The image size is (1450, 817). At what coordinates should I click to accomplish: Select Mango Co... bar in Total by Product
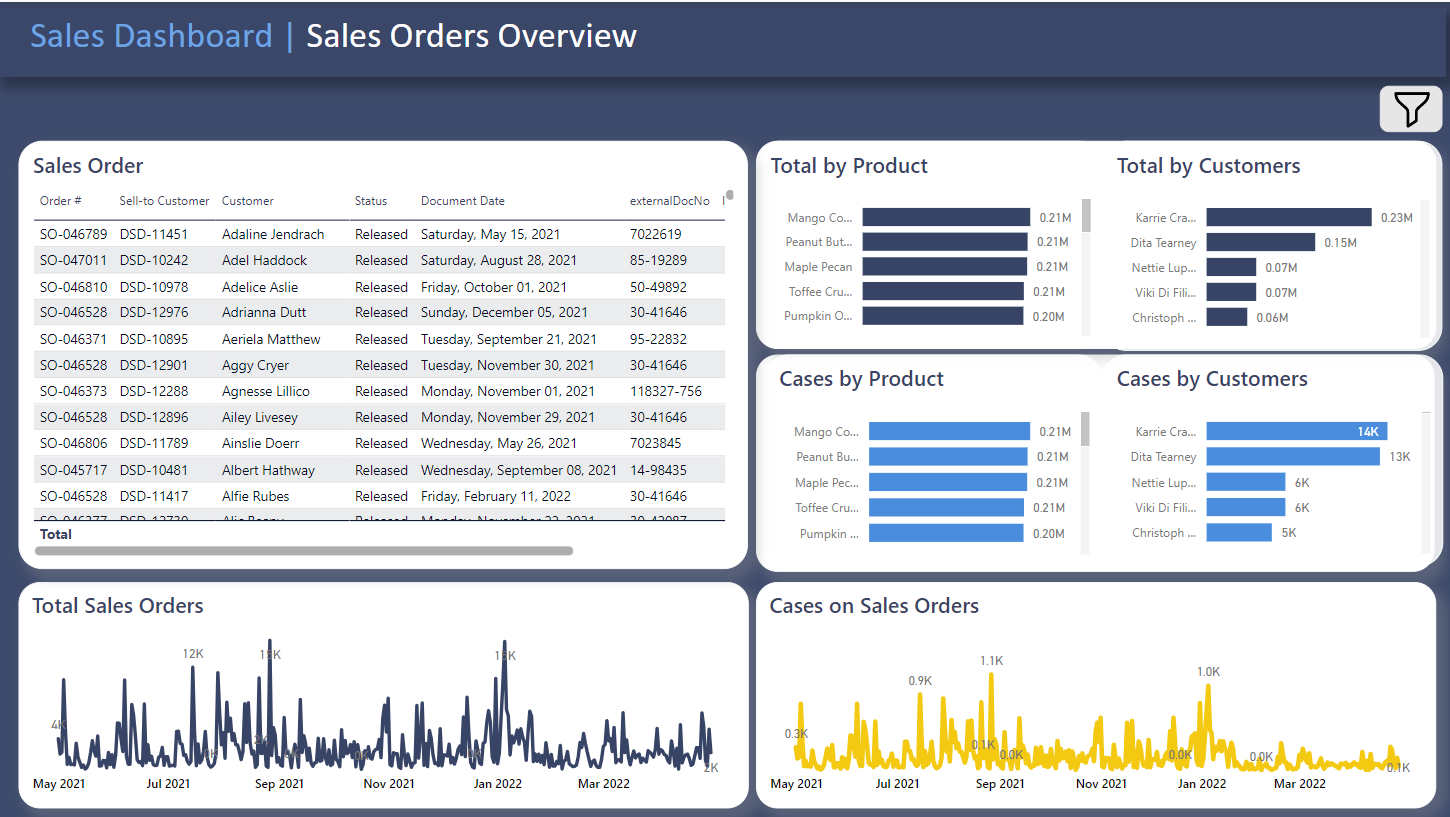[x=946, y=217]
